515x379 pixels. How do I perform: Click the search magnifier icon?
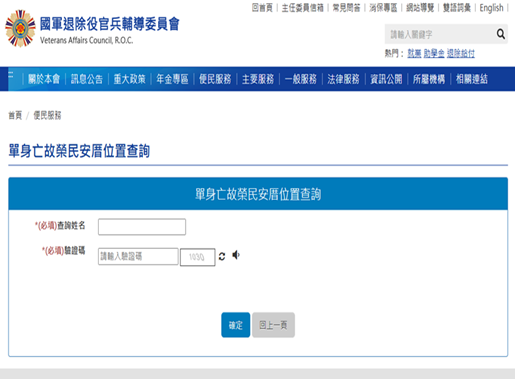pyautogui.click(x=500, y=34)
